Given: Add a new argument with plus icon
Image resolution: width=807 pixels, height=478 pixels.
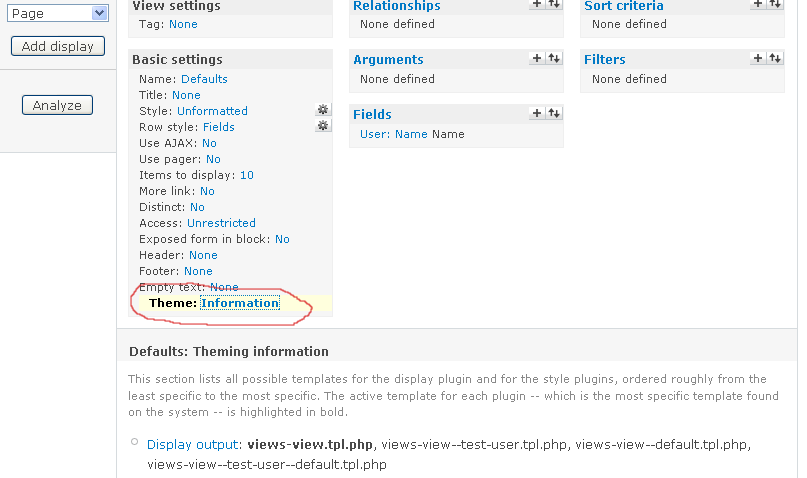Looking at the screenshot, I should point(537,59).
